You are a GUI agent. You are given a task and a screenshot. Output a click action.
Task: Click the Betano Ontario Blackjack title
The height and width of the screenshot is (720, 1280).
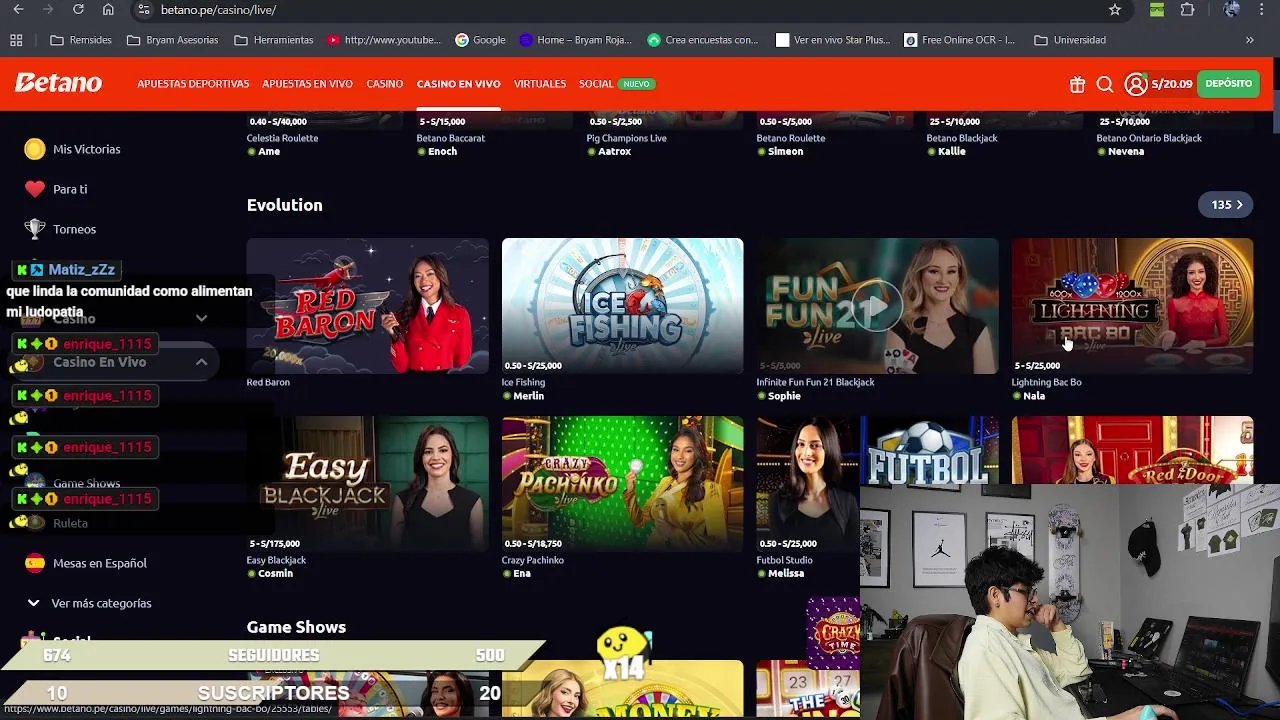pos(1149,138)
